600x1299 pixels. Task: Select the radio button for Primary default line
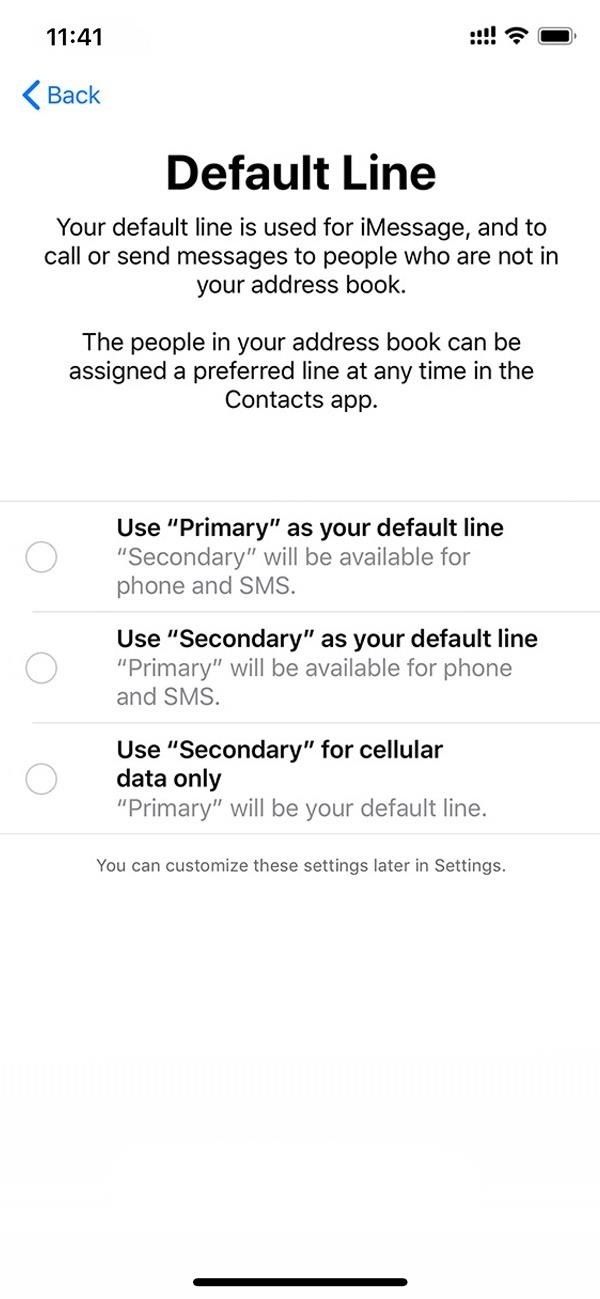tap(41, 556)
